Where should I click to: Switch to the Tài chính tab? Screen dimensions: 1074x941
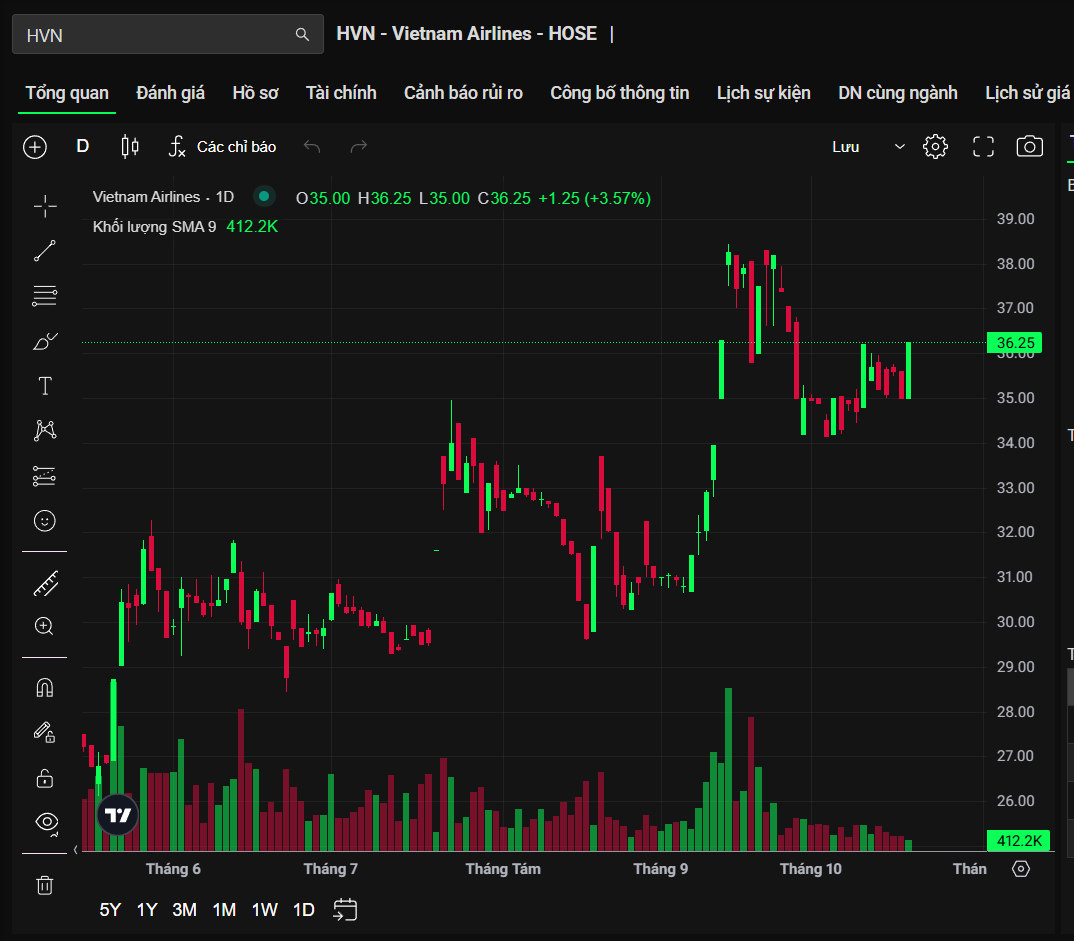coord(341,93)
